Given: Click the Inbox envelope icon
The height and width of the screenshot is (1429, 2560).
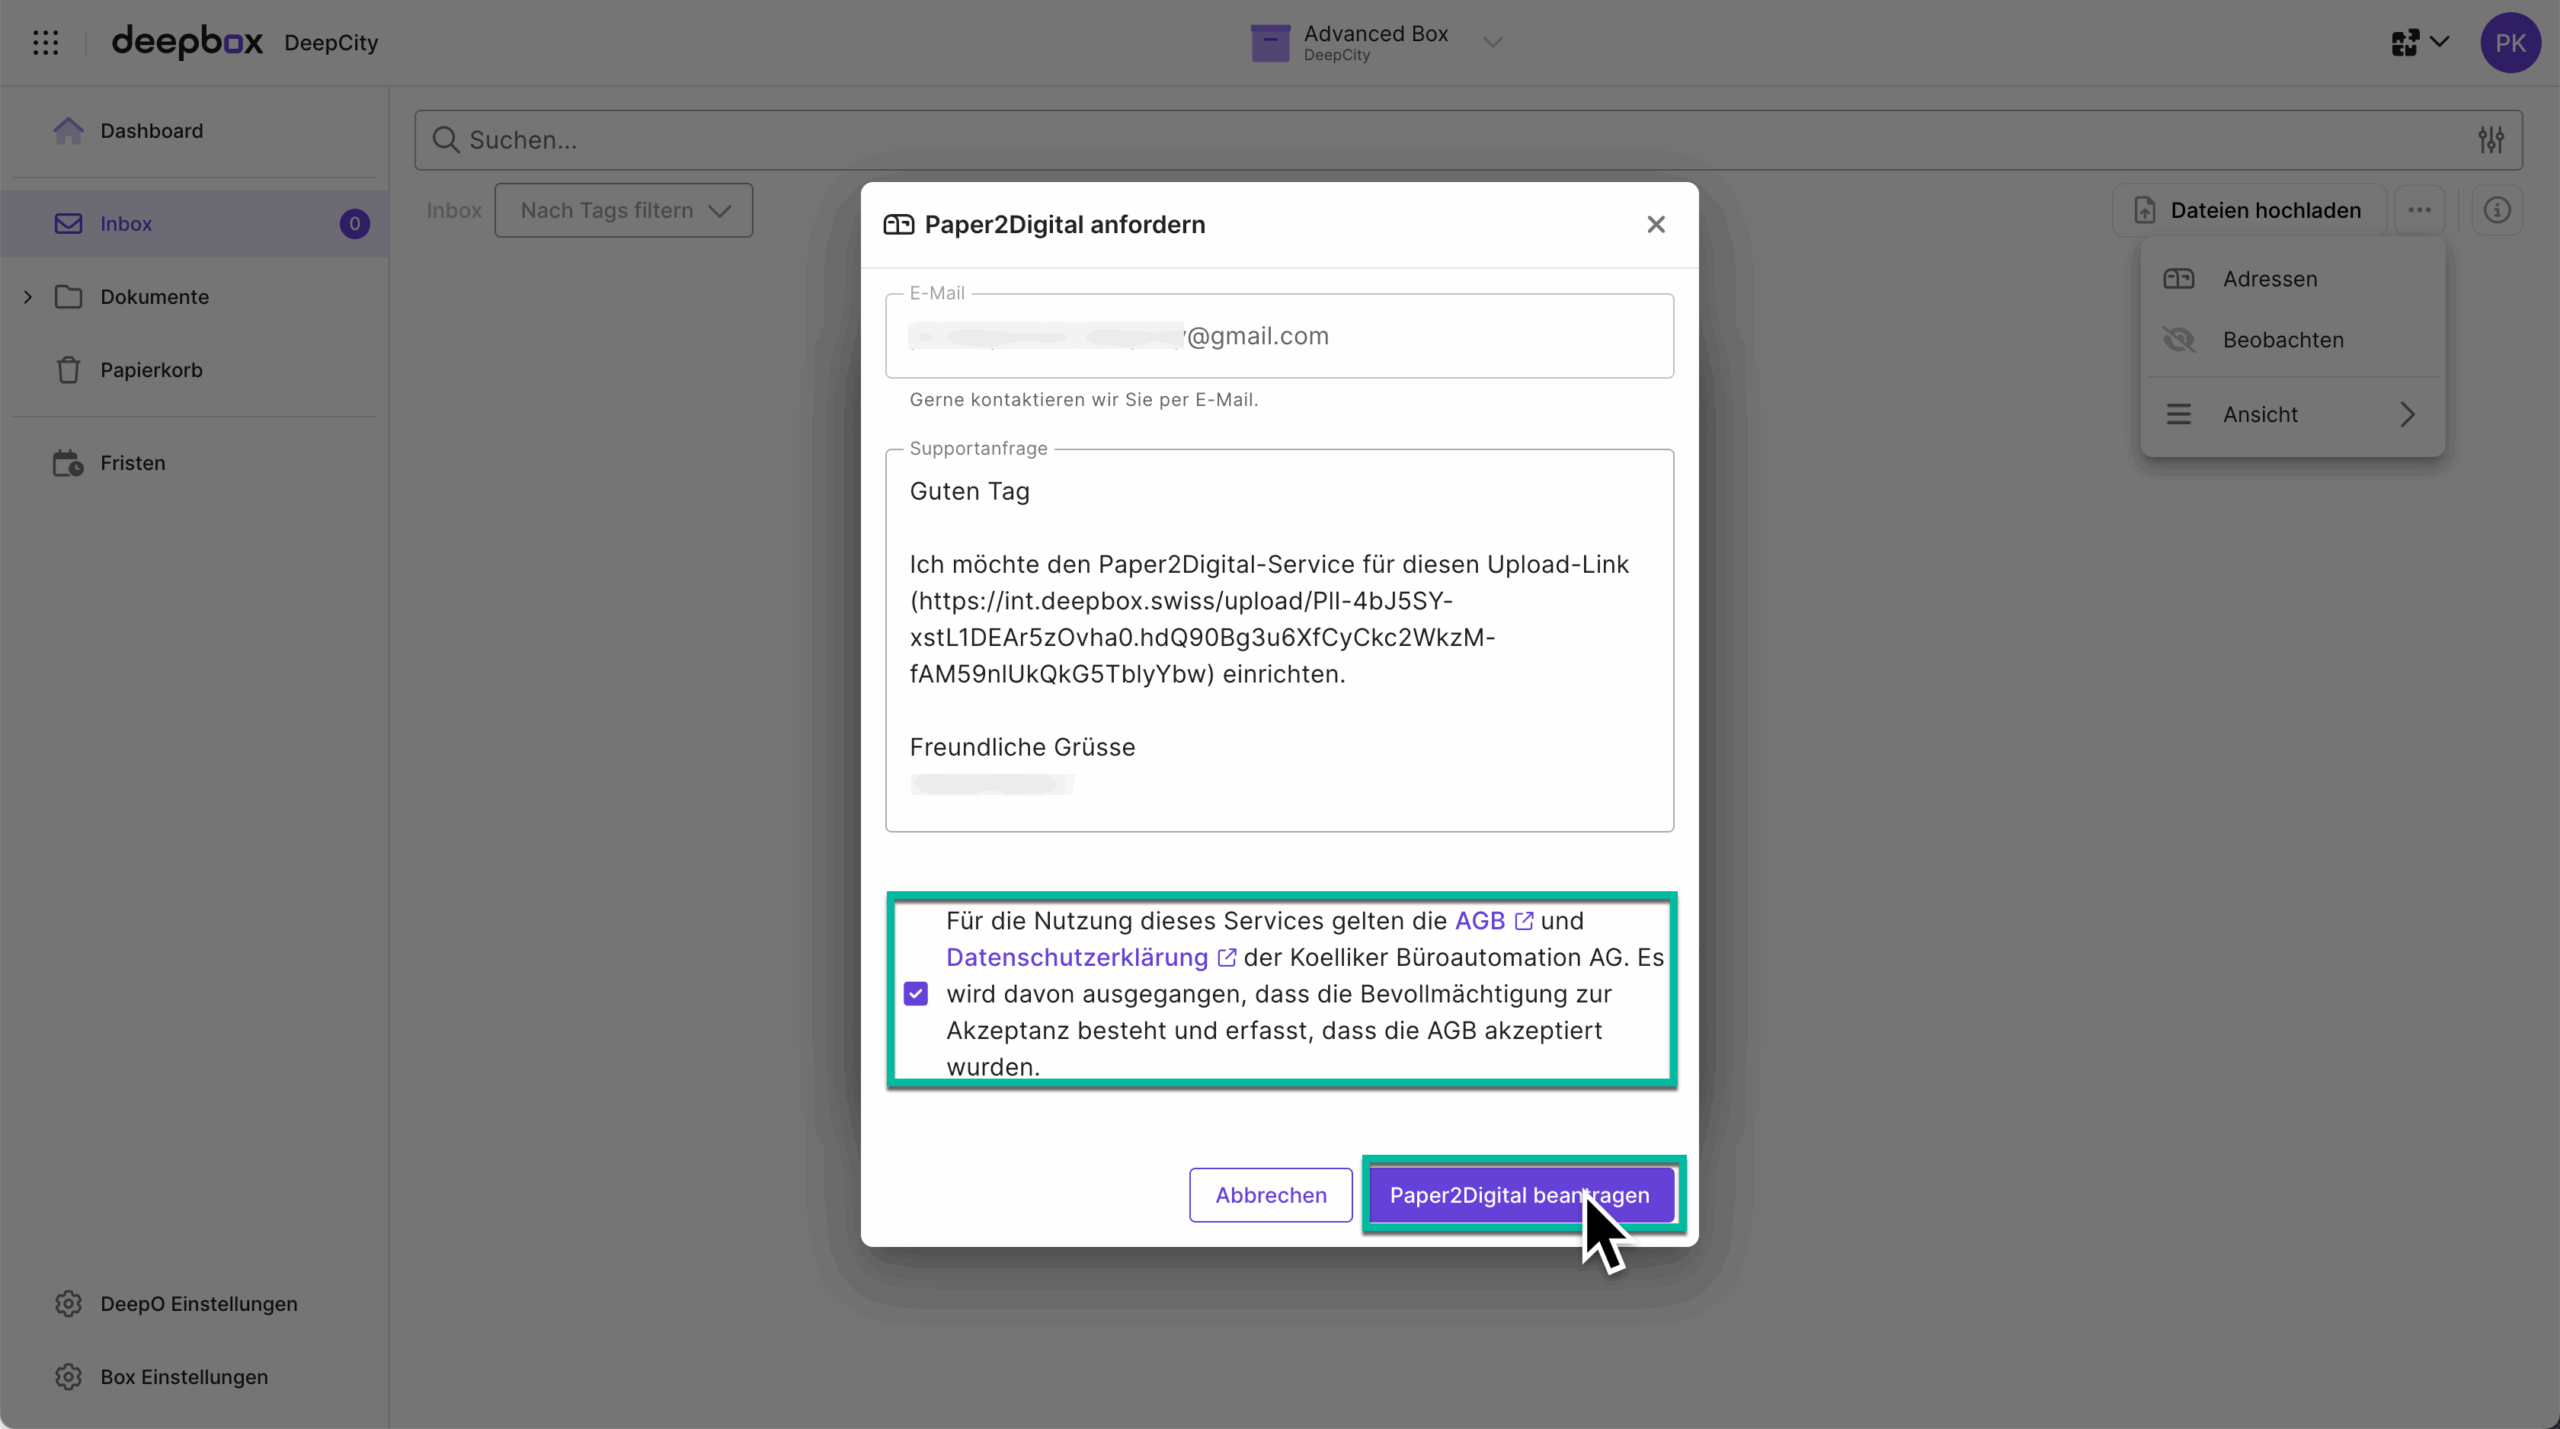Looking at the screenshot, I should tap(68, 223).
